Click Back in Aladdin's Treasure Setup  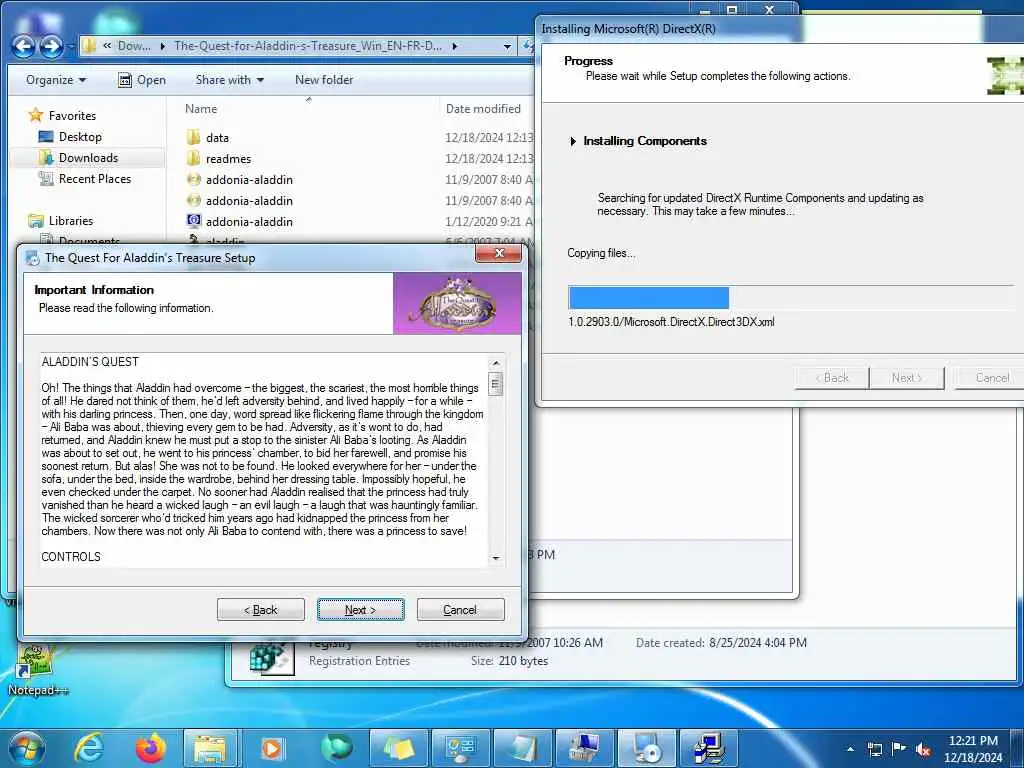[261, 610]
